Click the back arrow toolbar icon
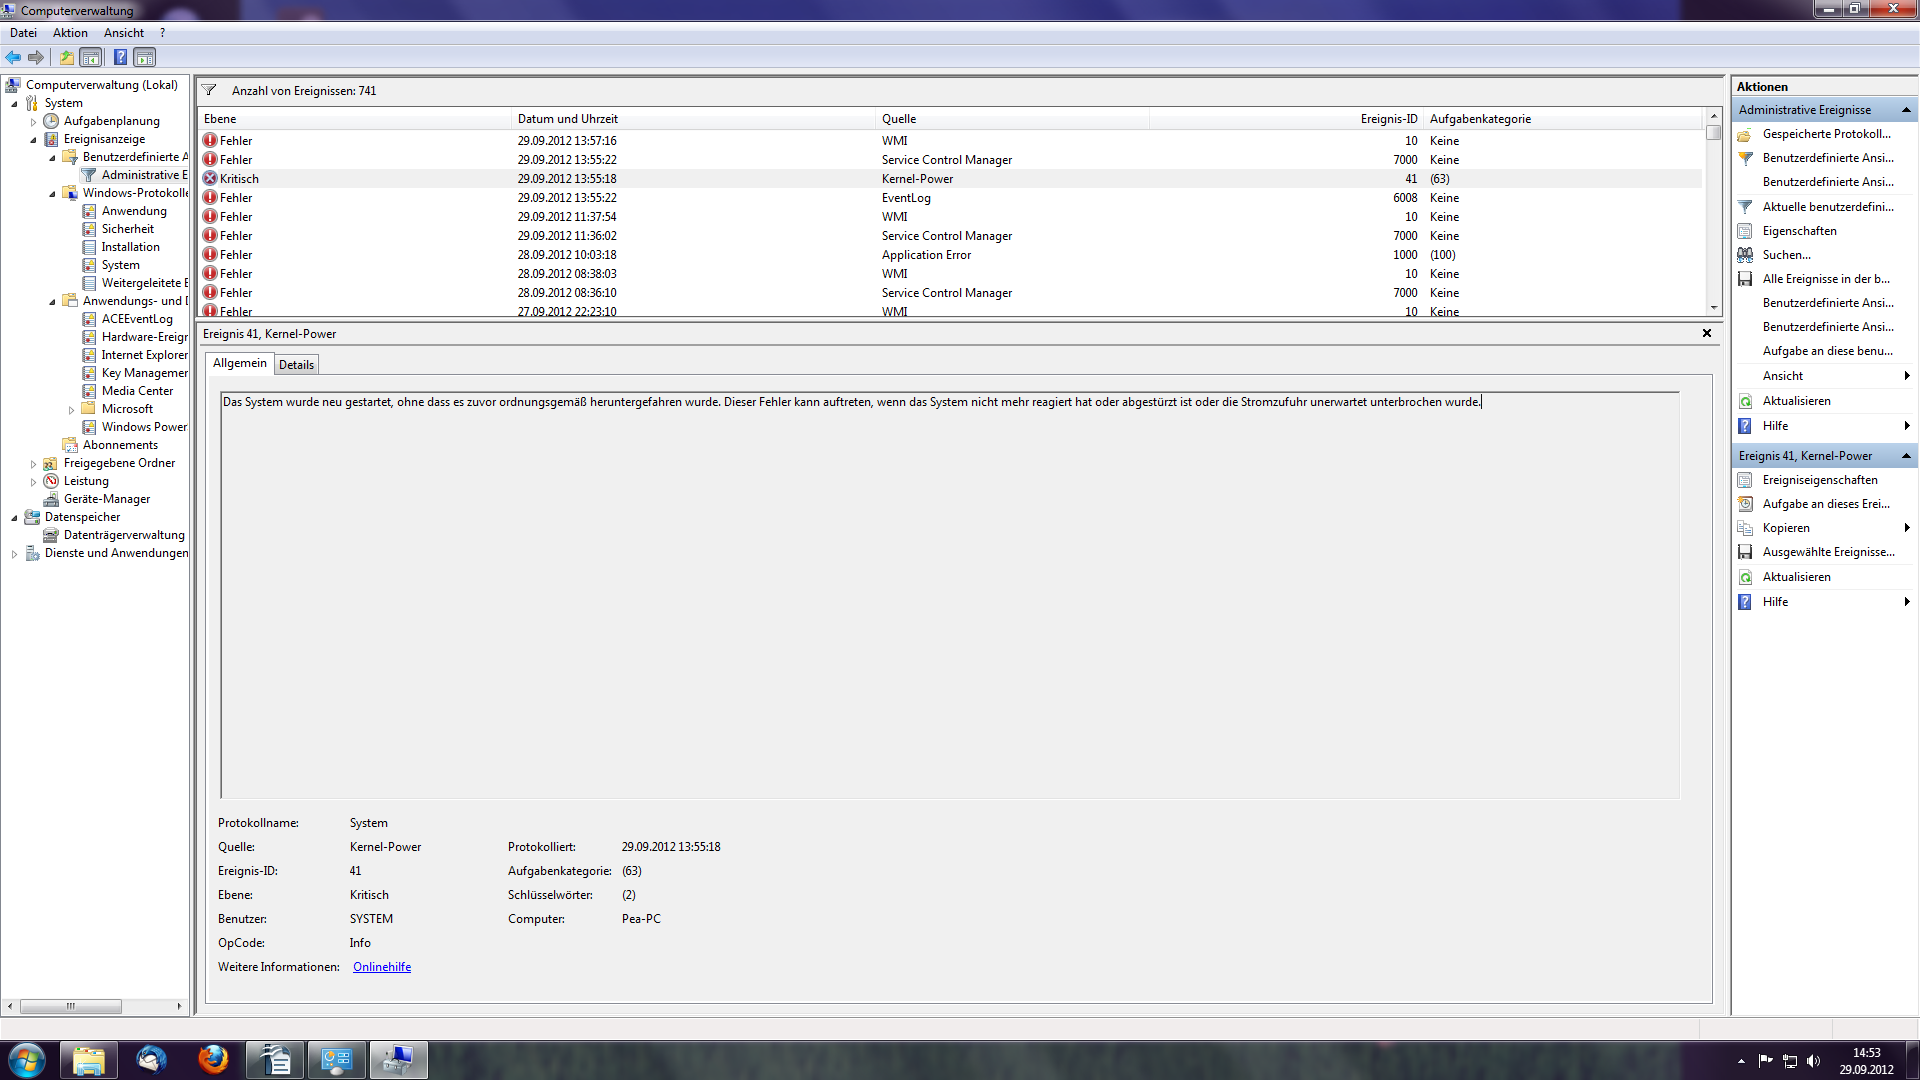Viewport: 1920px width, 1080px height. point(13,57)
